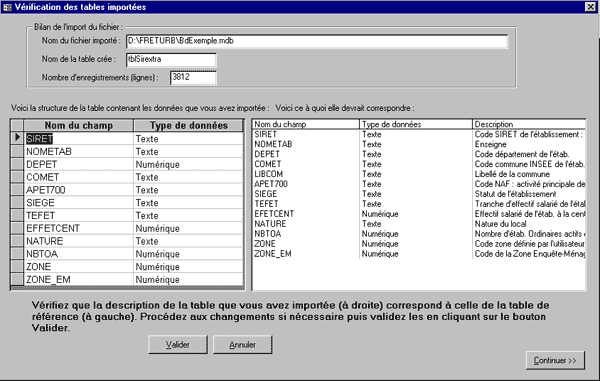This screenshot has height=381, width=600.
Task: Open data type cell for SIRET row
Action: tap(188, 138)
